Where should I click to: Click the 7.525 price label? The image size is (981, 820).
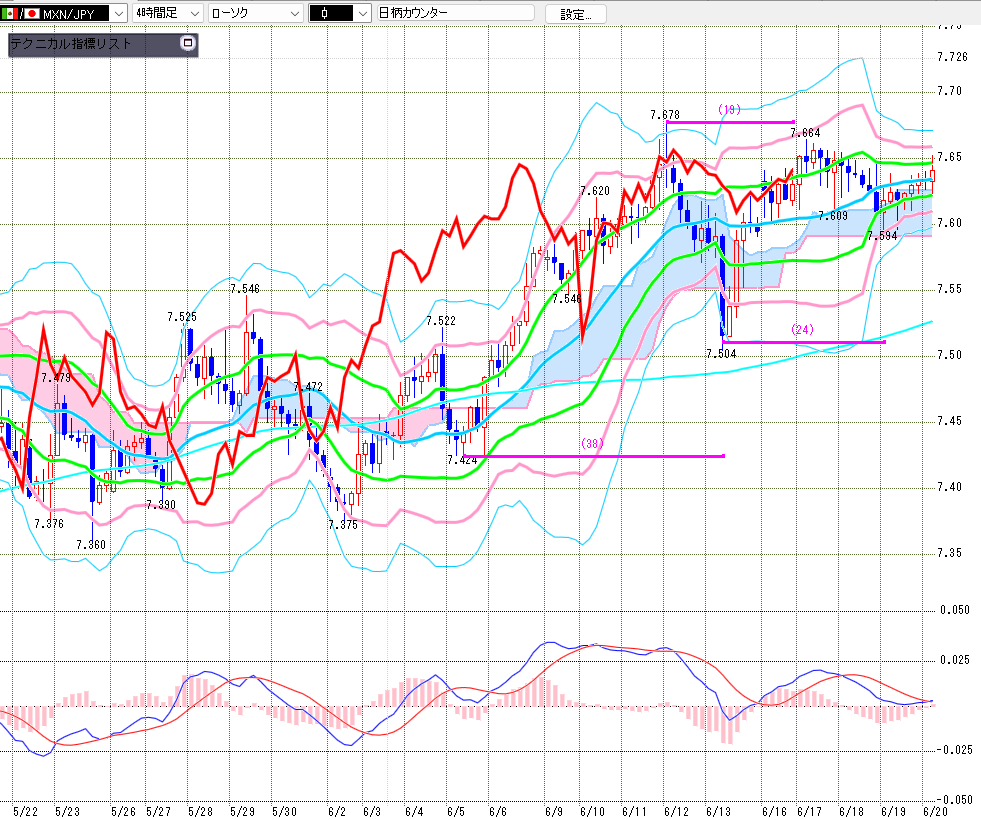[182, 317]
